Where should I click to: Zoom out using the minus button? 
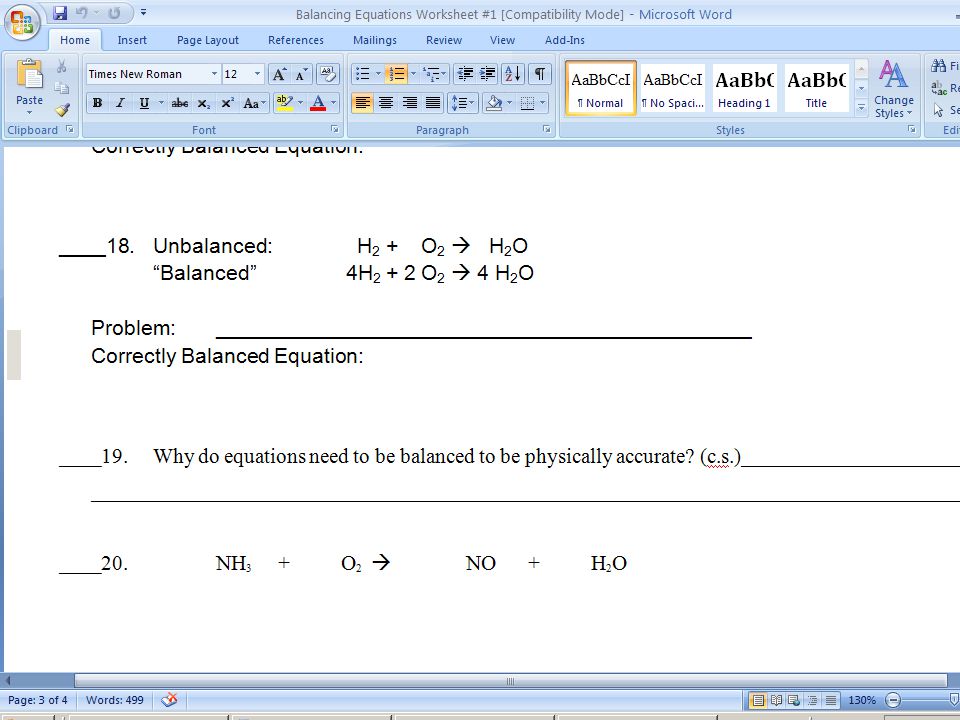click(x=893, y=700)
